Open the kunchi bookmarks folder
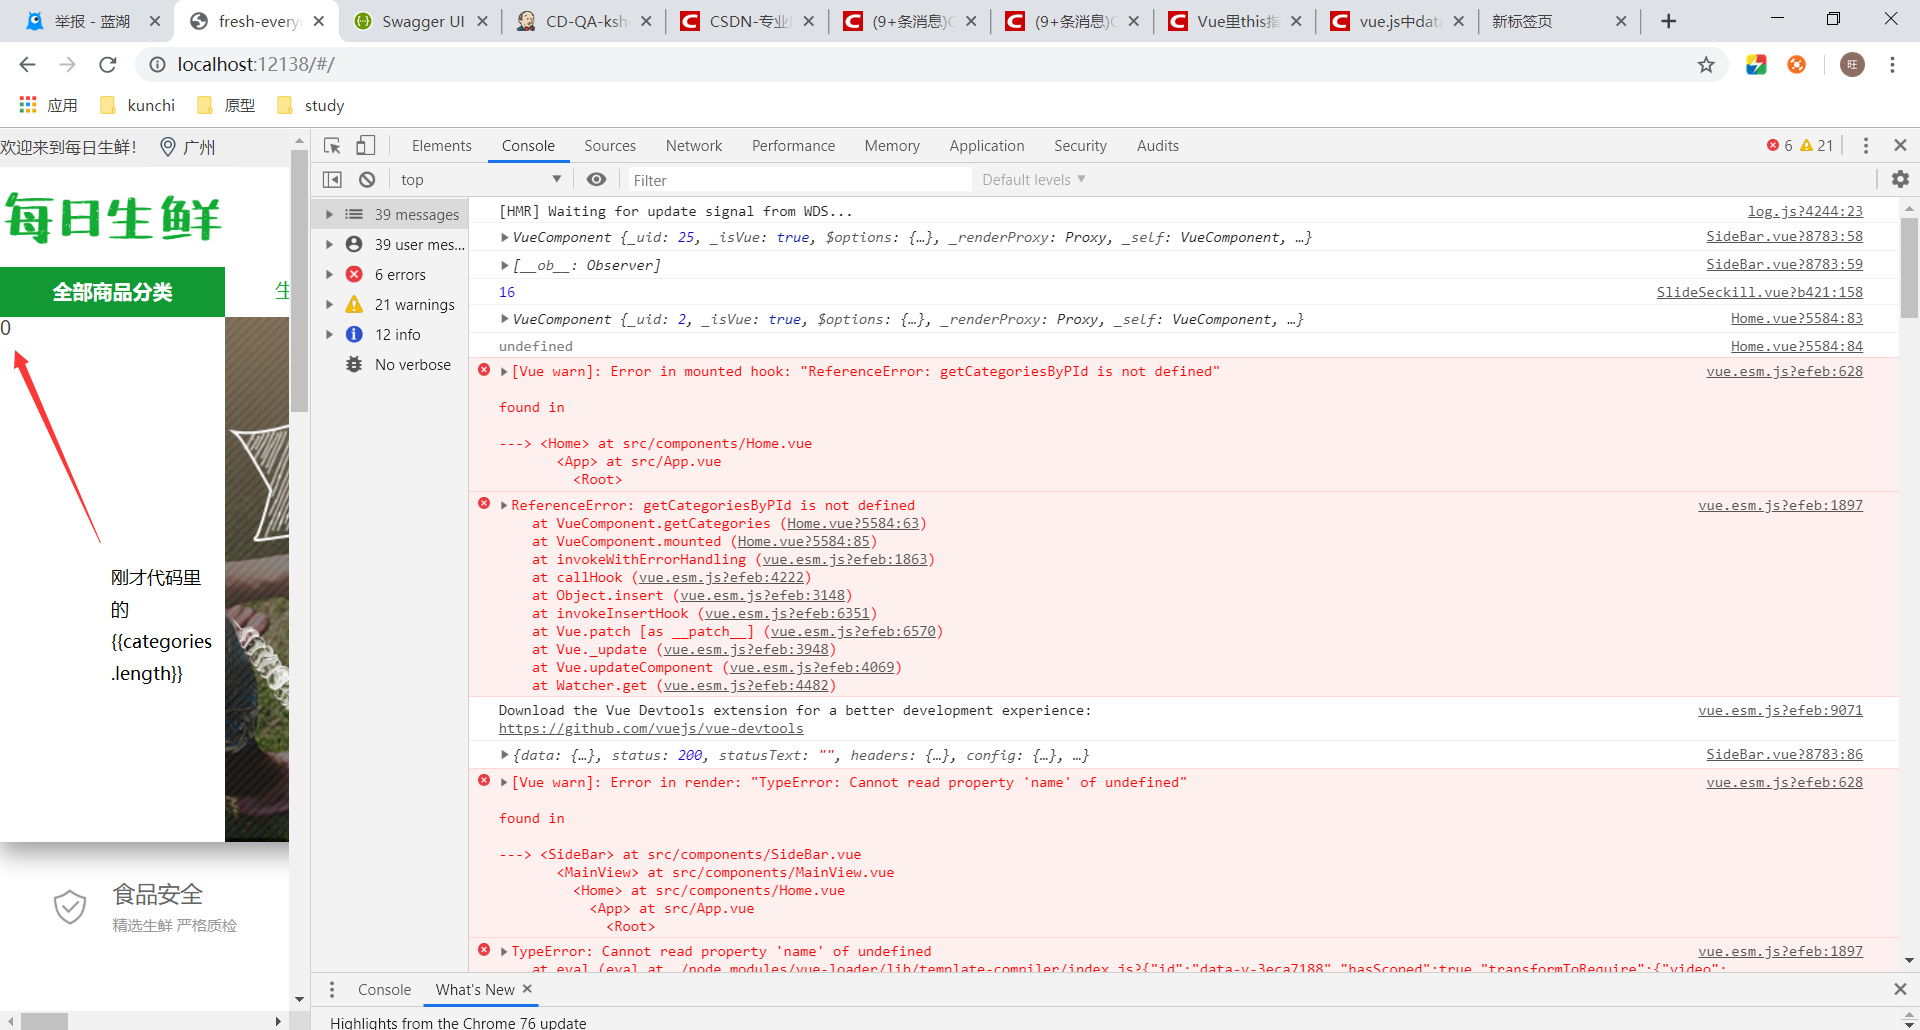The width and height of the screenshot is (1920, 1030). point(137,105)
